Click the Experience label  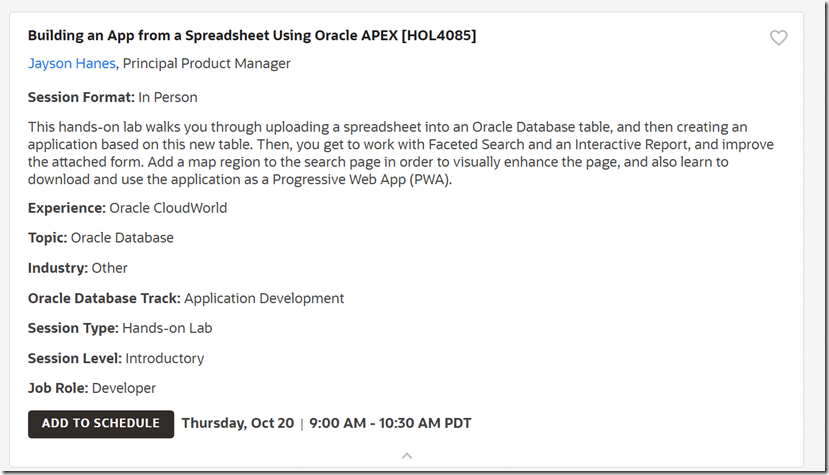point(66,209)
